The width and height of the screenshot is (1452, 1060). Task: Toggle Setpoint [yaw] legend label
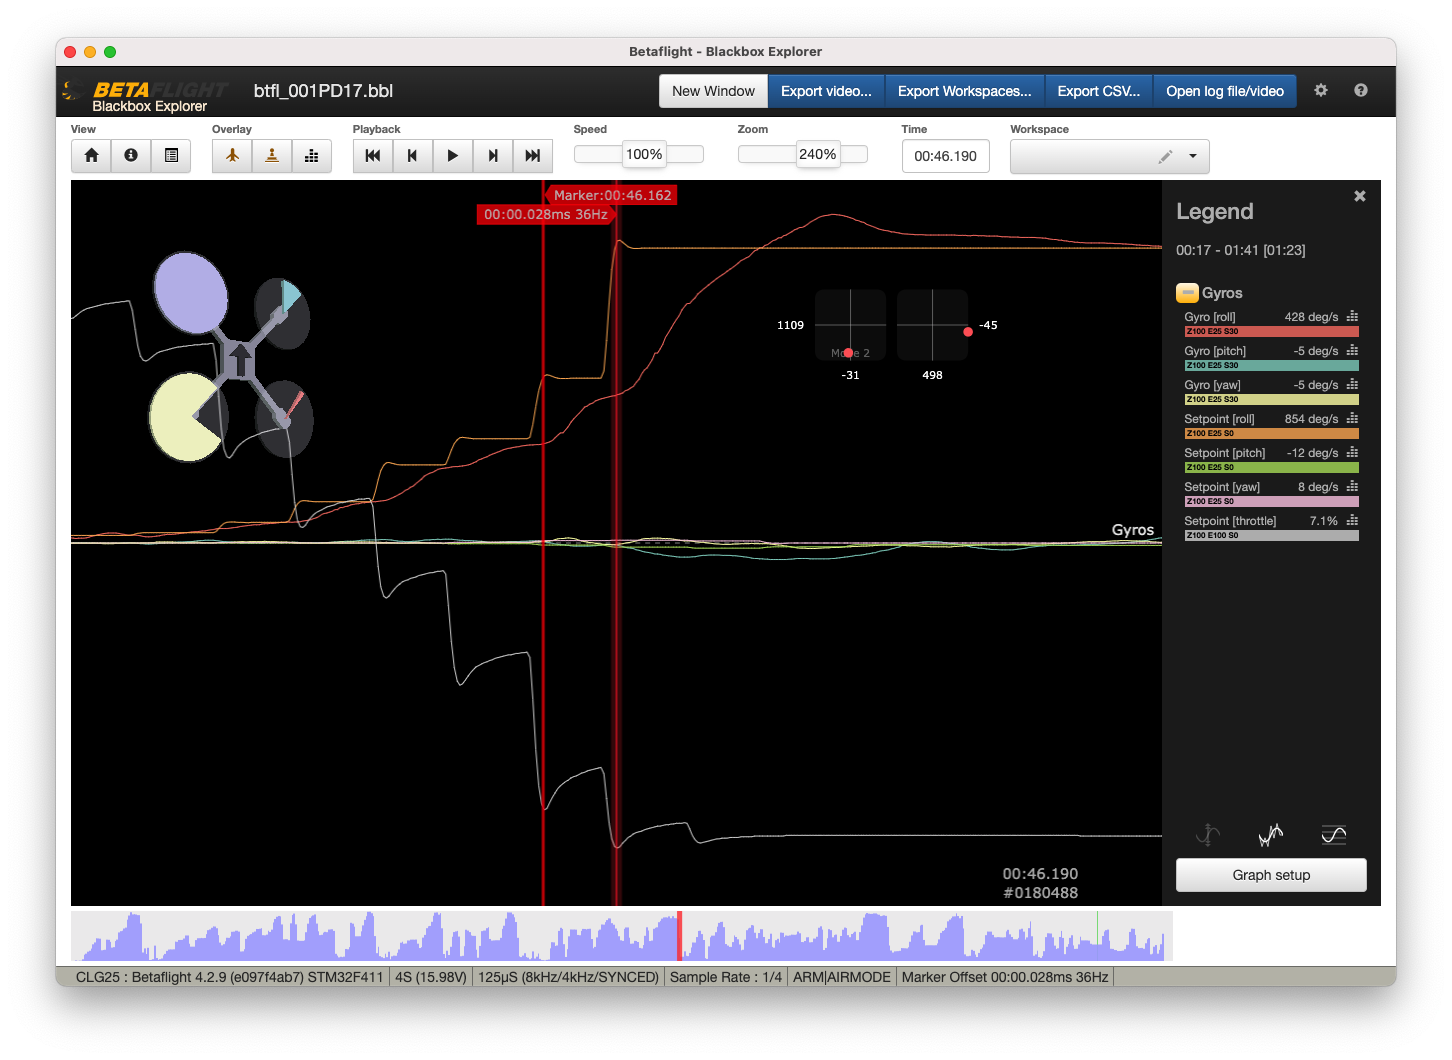1222,487
